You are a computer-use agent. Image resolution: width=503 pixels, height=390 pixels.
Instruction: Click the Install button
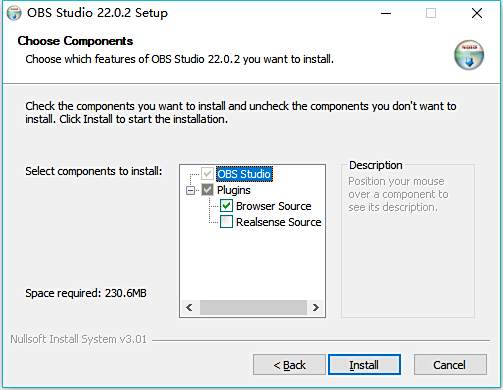(364, 365)
